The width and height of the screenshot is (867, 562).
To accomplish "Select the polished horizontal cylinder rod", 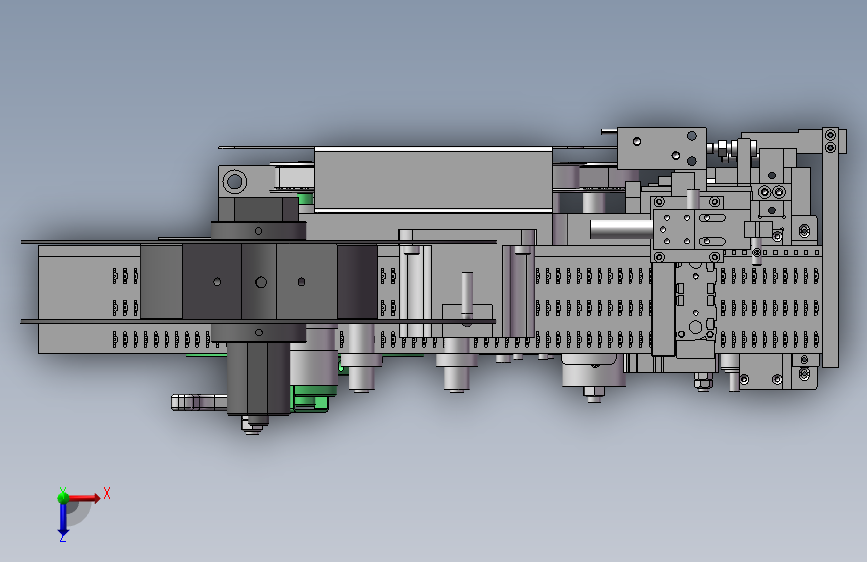I will tap(621, 228).
